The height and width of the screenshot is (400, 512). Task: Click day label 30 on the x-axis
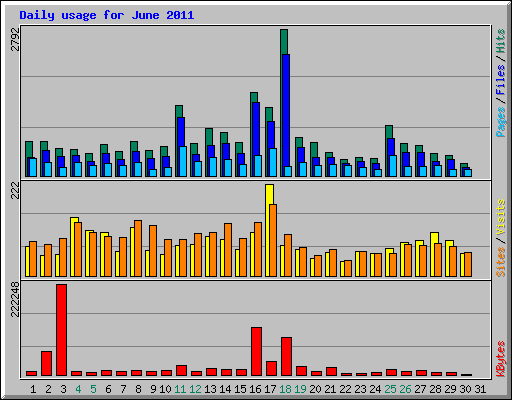pos(465,389)
